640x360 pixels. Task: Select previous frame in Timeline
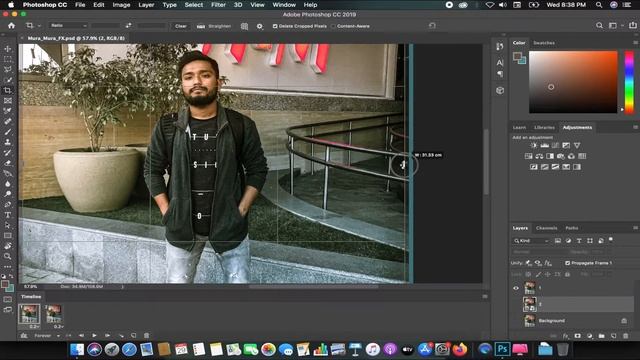click(x=81, y=336)
